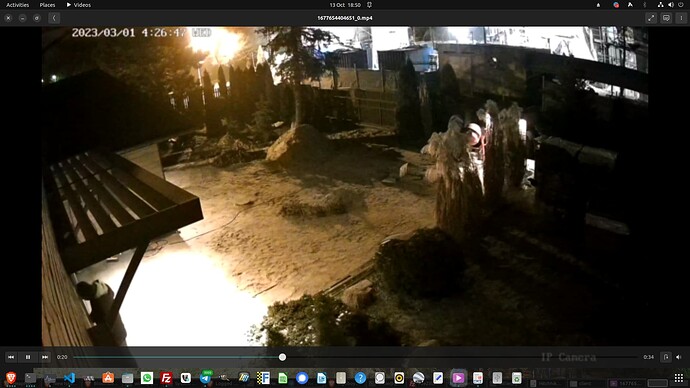The width and height of the screenshot is (690, 388).
Task: Open the subtitles and languages button
Action: click(666, 18)
